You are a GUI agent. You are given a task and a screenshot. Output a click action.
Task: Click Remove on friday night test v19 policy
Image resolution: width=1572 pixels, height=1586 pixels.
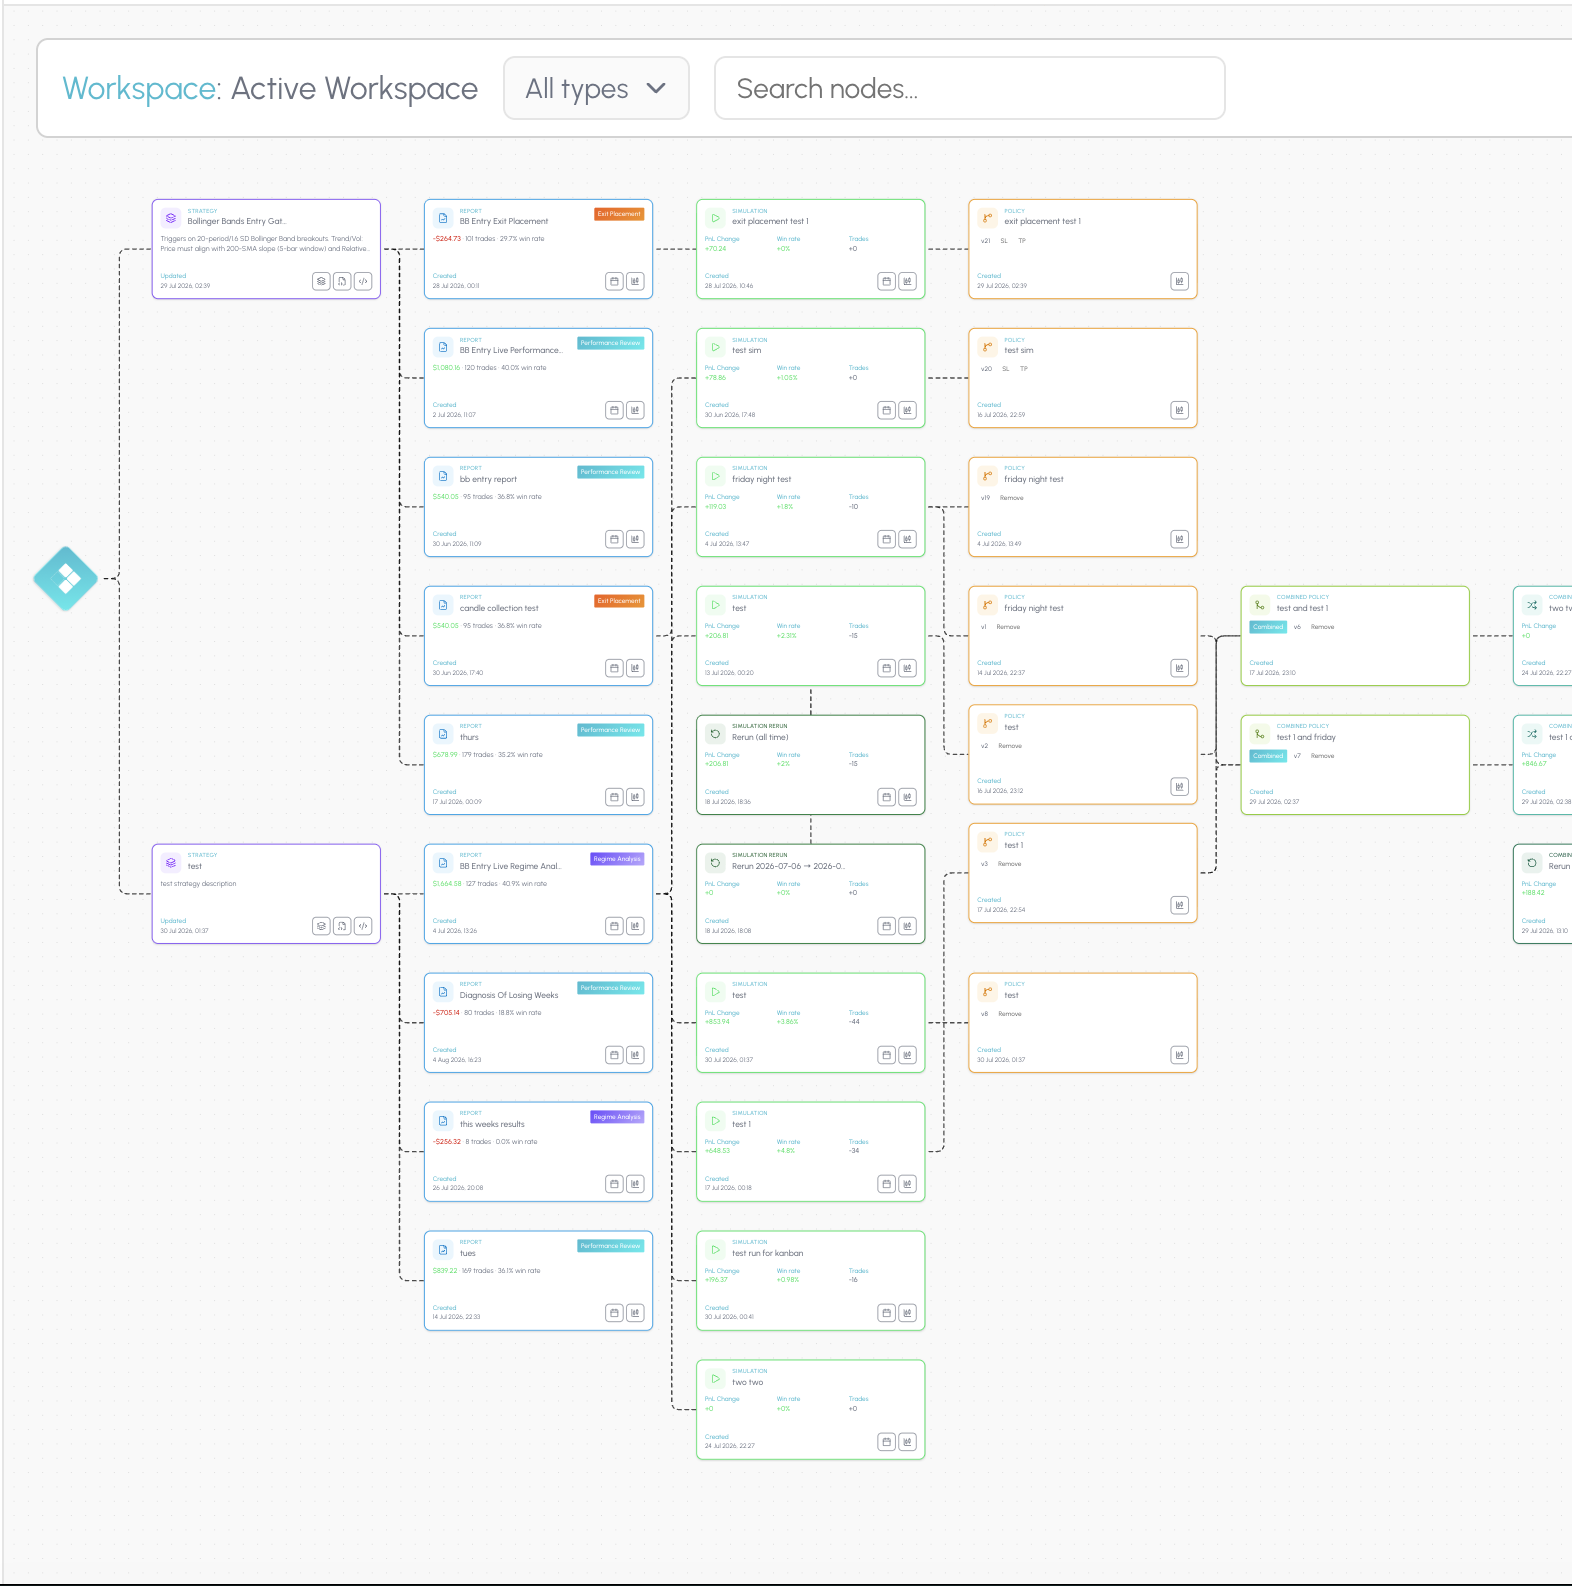click(1011, 498)
